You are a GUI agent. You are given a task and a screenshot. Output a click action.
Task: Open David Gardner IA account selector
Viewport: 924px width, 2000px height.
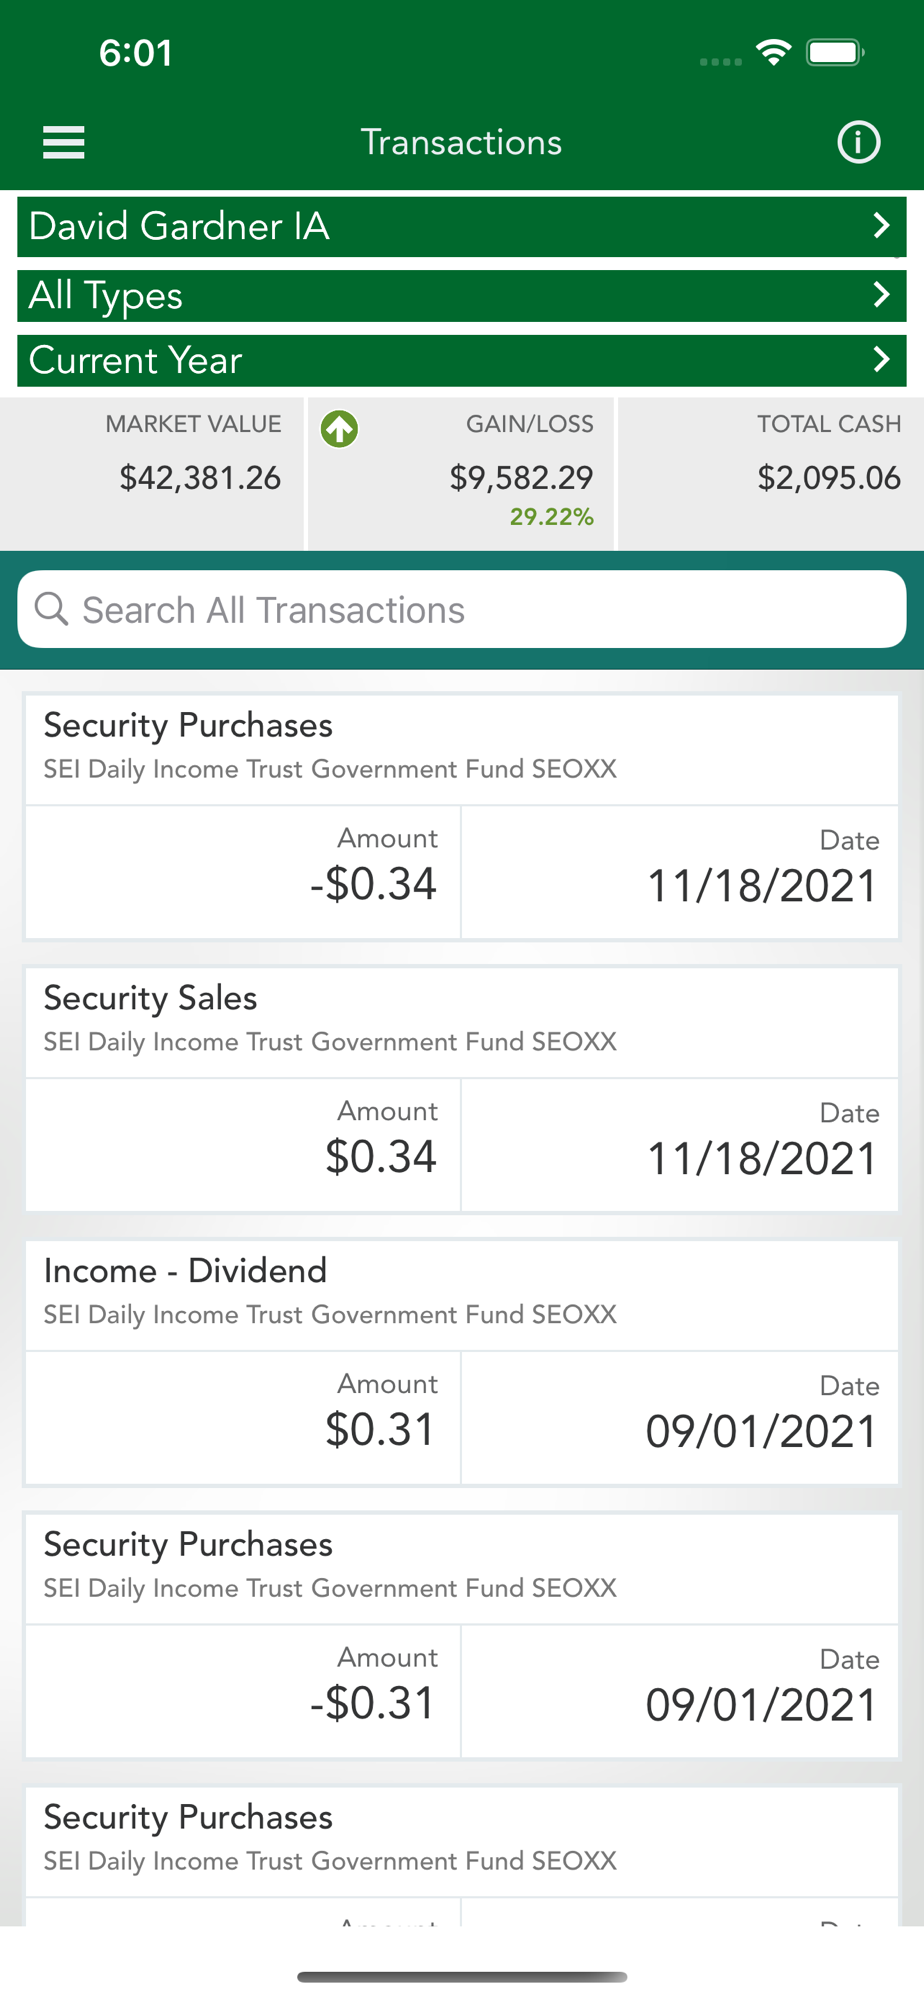tap(462, 226)
